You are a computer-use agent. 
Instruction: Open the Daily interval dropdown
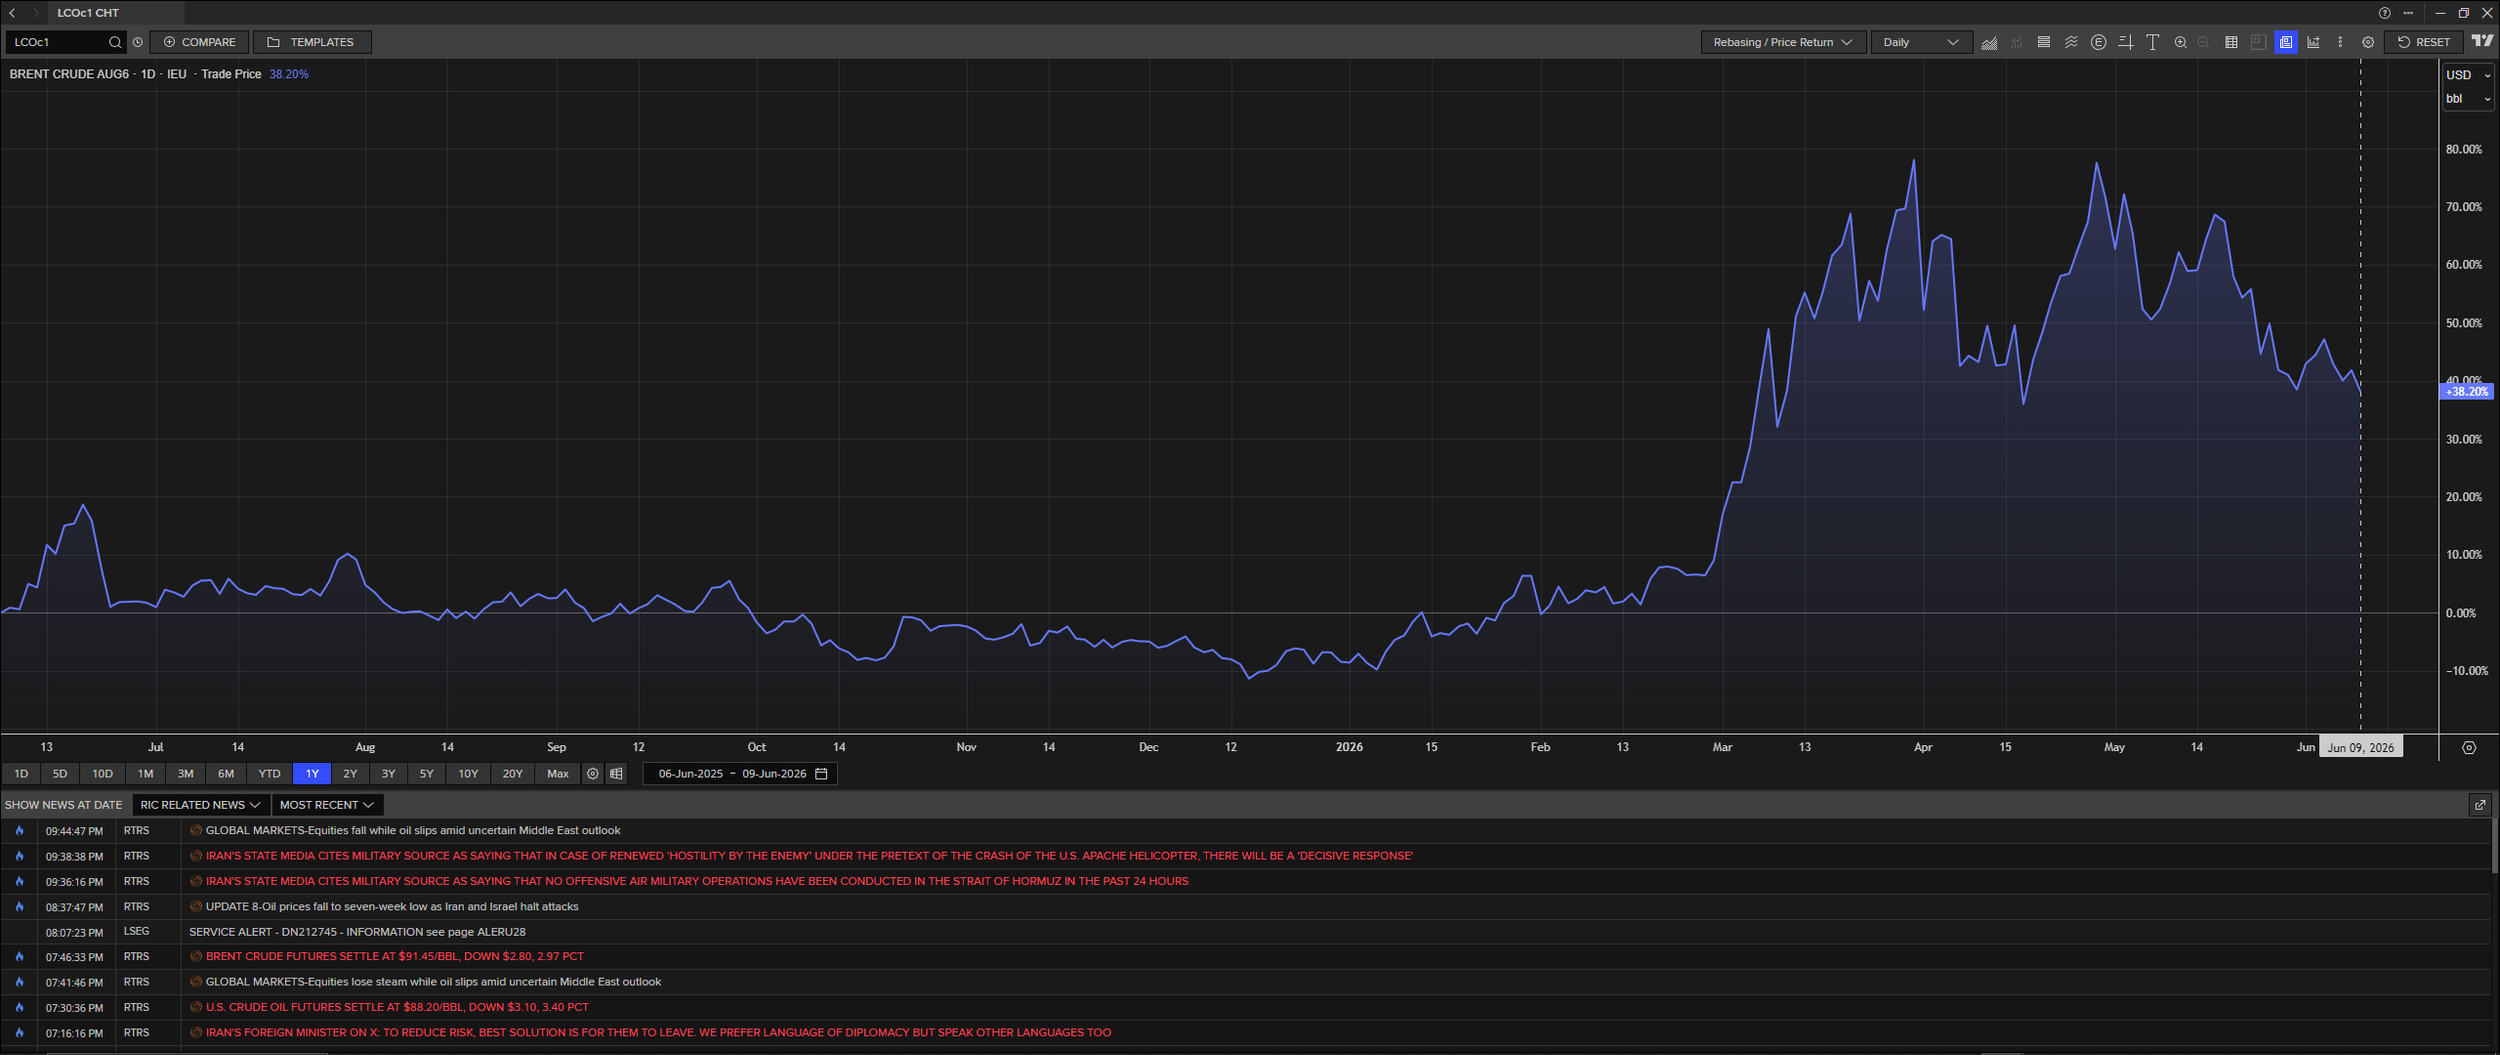(x=1921, y=42)
